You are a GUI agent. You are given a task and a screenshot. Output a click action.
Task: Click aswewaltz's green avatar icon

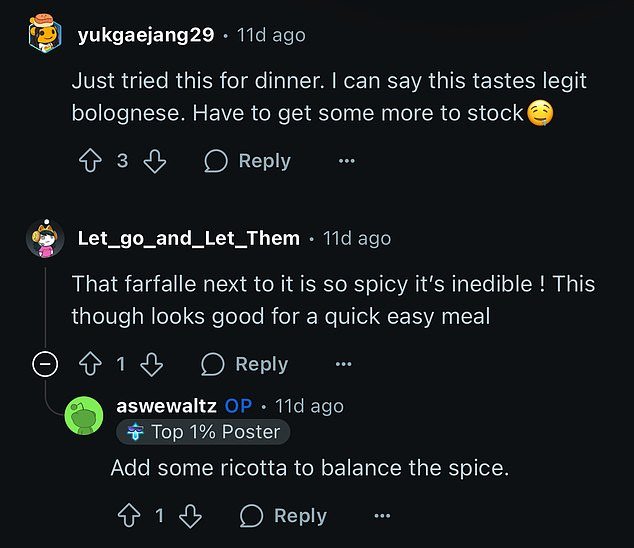coord(84,416)
